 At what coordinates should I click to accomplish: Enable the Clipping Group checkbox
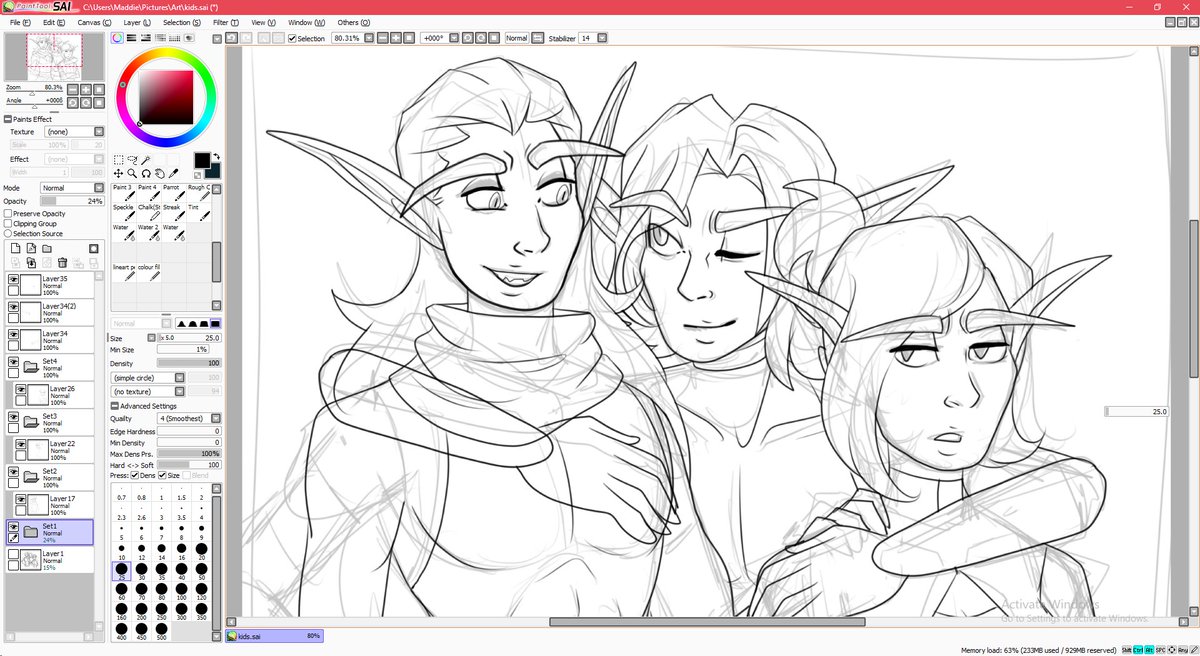8,224
